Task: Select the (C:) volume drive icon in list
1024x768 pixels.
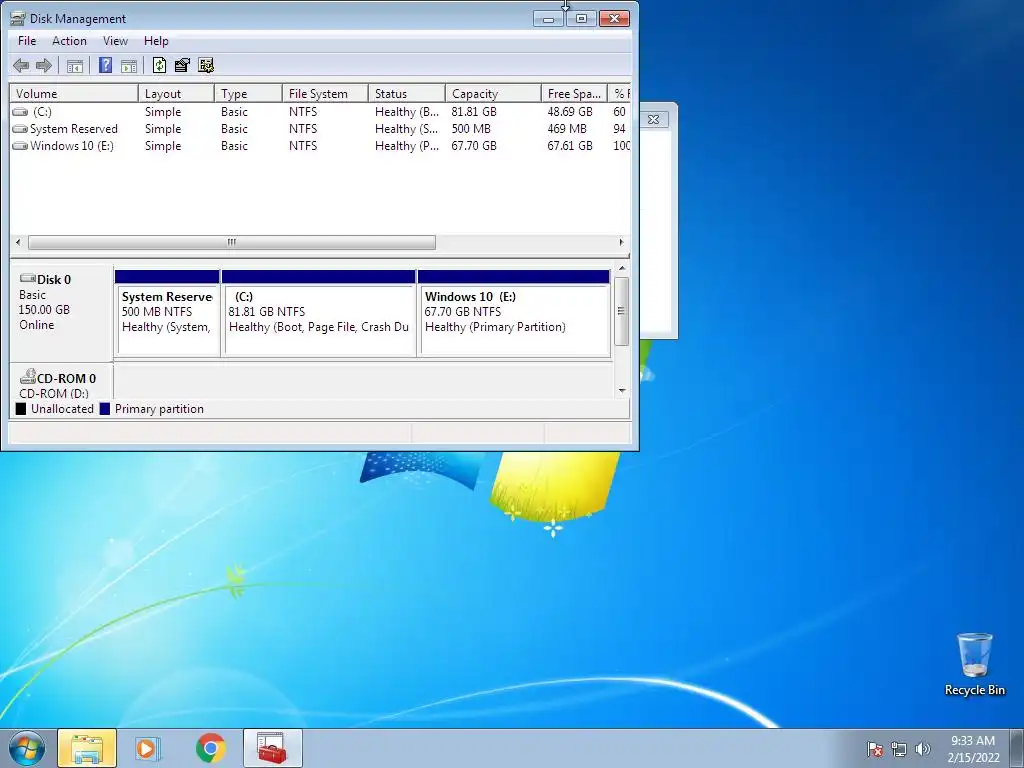Action: [x=20, y=112]
